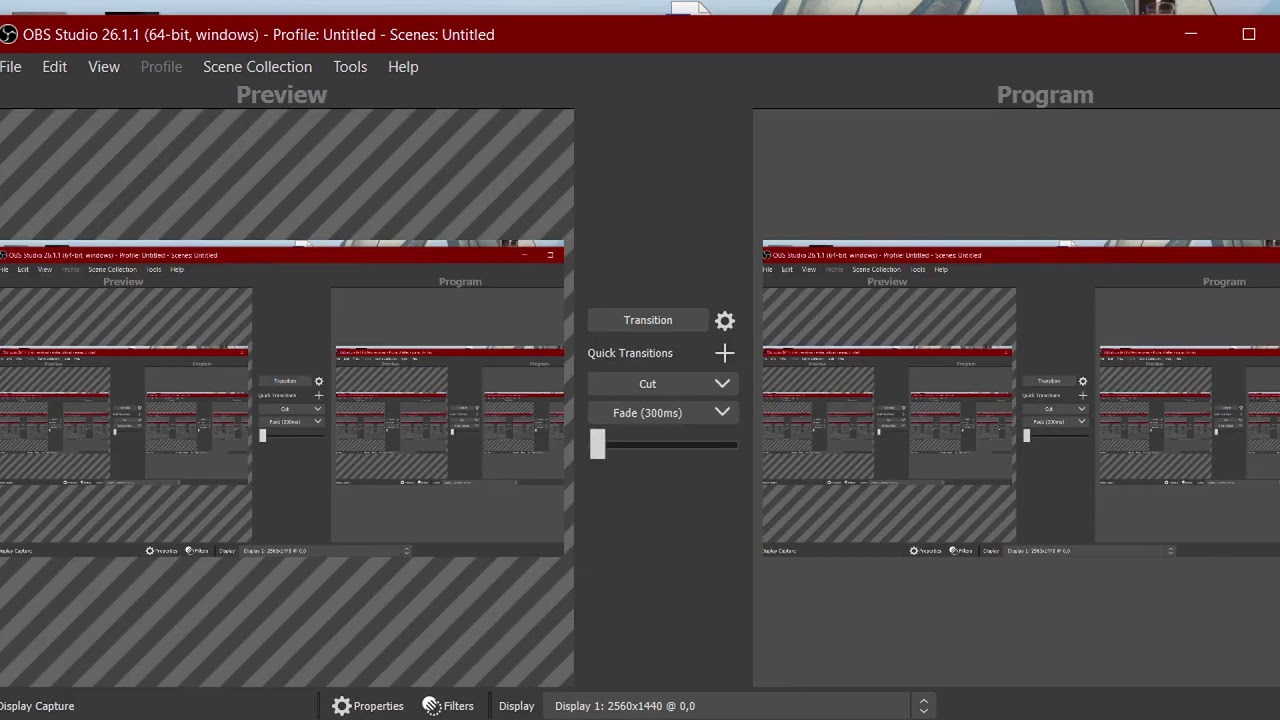Click the Preview canvas captured screen

pyautogui.click(x=282, y=398)
